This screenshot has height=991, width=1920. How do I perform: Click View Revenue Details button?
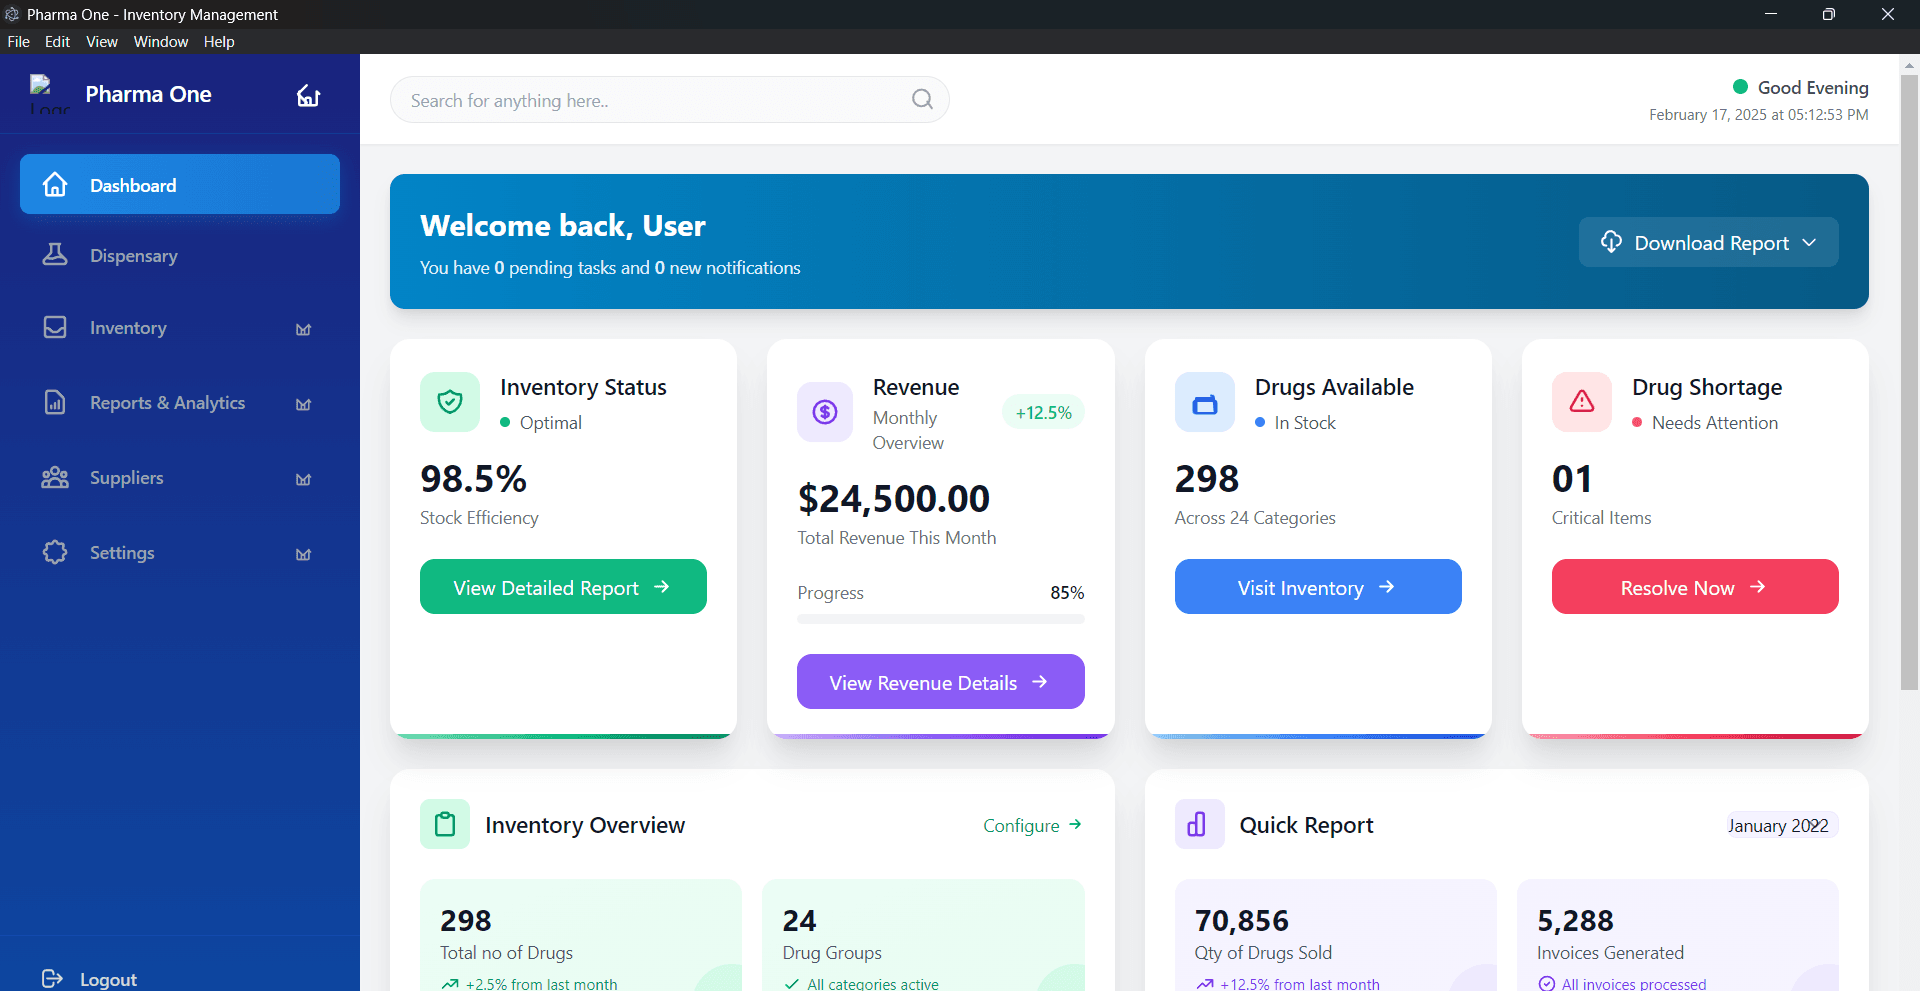tap(941, 682)
